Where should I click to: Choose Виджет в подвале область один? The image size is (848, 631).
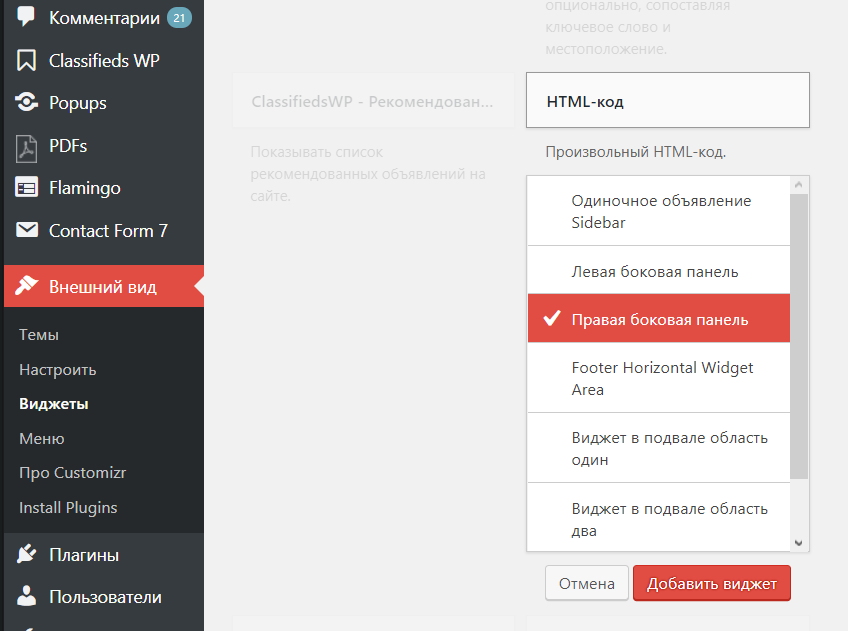click(x=659, y=448)
